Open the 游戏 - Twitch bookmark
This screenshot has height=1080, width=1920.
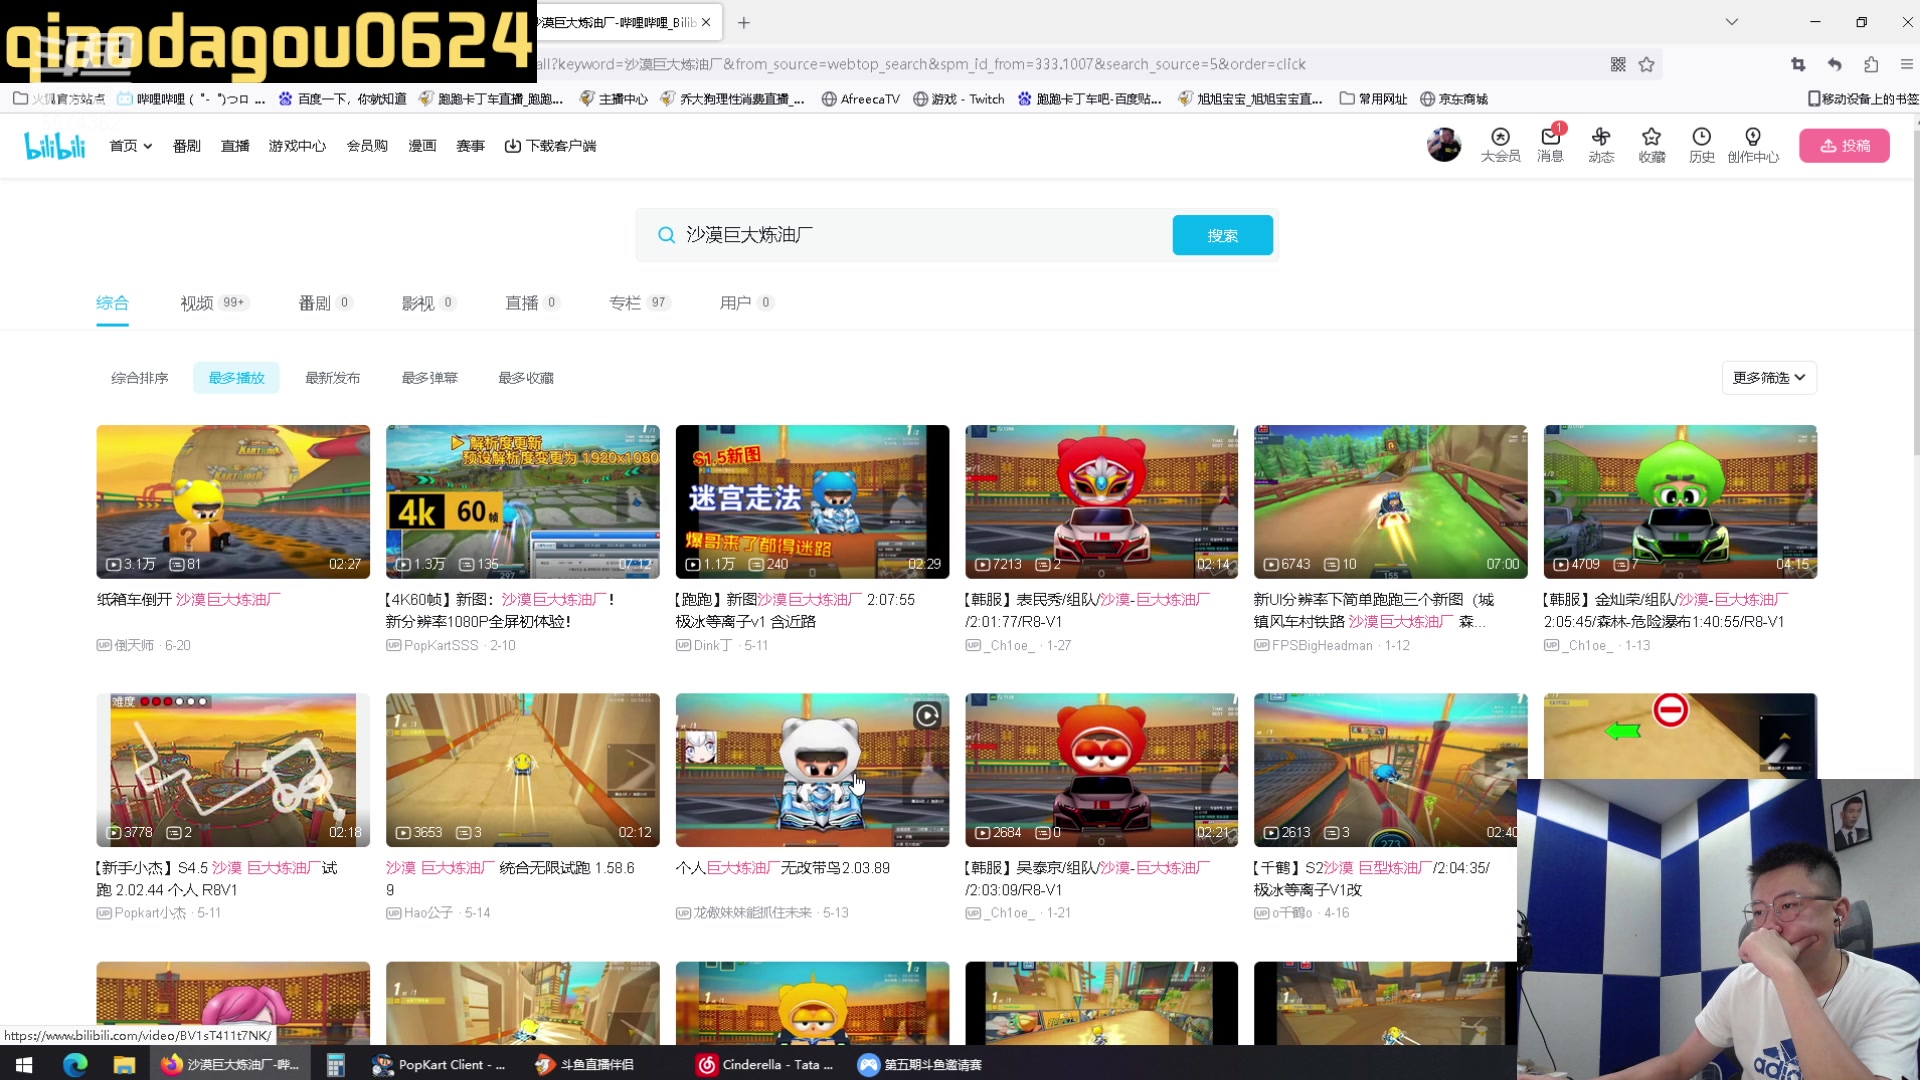pyautogui.click(x=958, y=99)
